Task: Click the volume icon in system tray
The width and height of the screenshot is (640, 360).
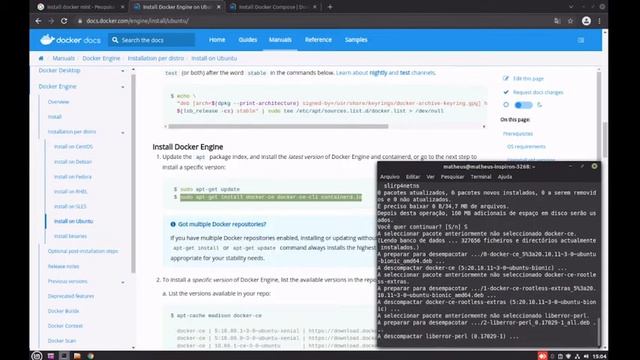Action: (586, 356)
